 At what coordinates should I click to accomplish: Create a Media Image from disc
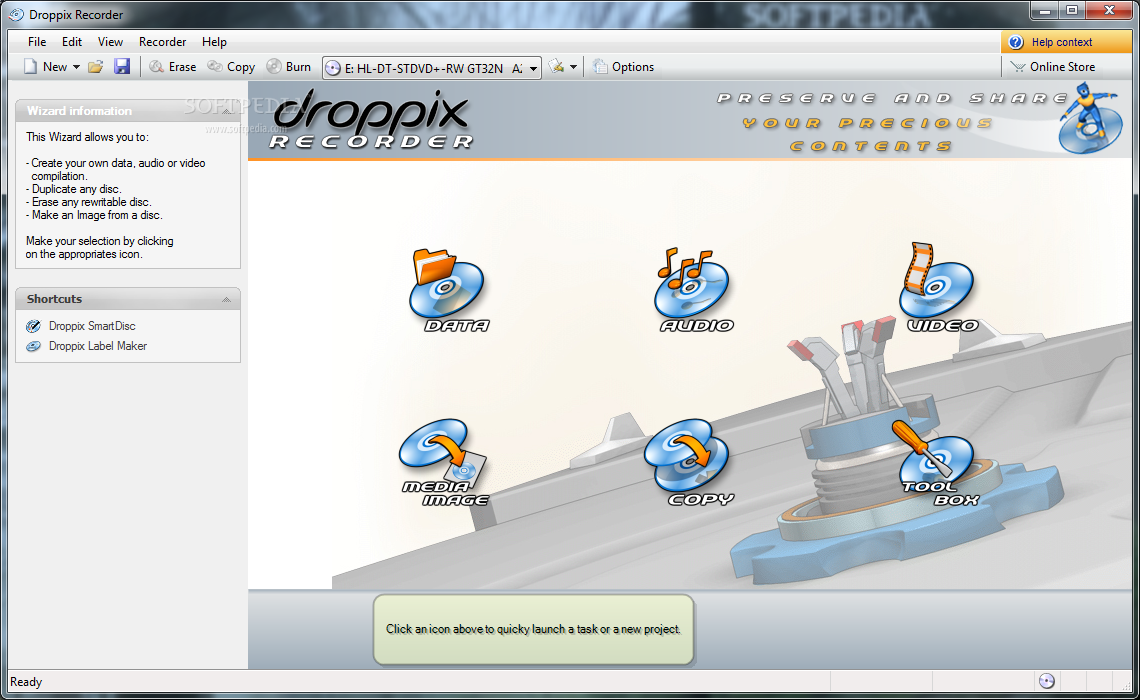[443, 462]
